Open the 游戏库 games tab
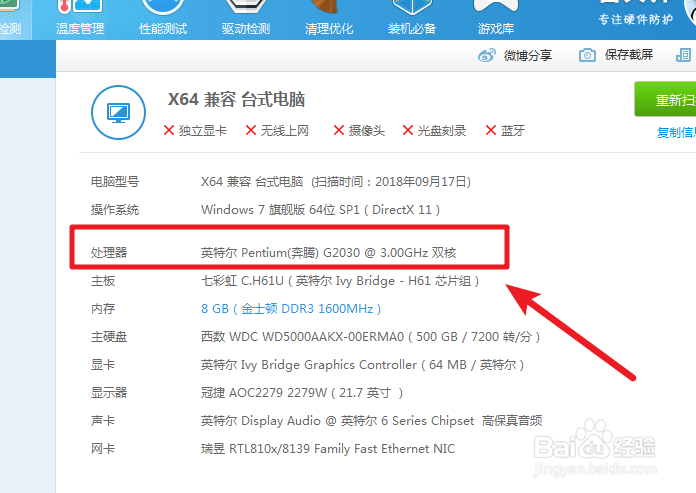 point(495,19)
